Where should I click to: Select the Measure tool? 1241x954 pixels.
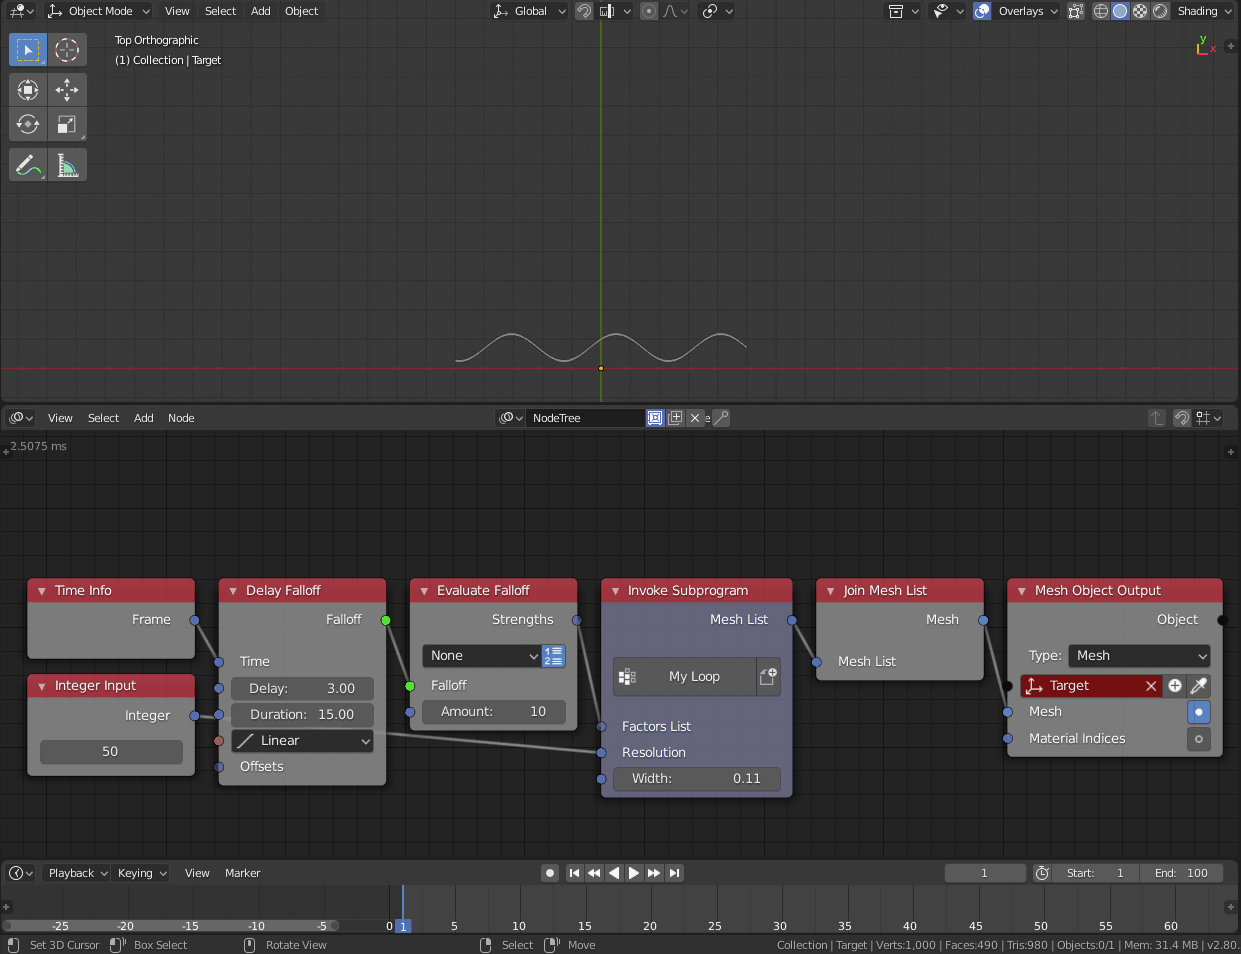(67, 164)
